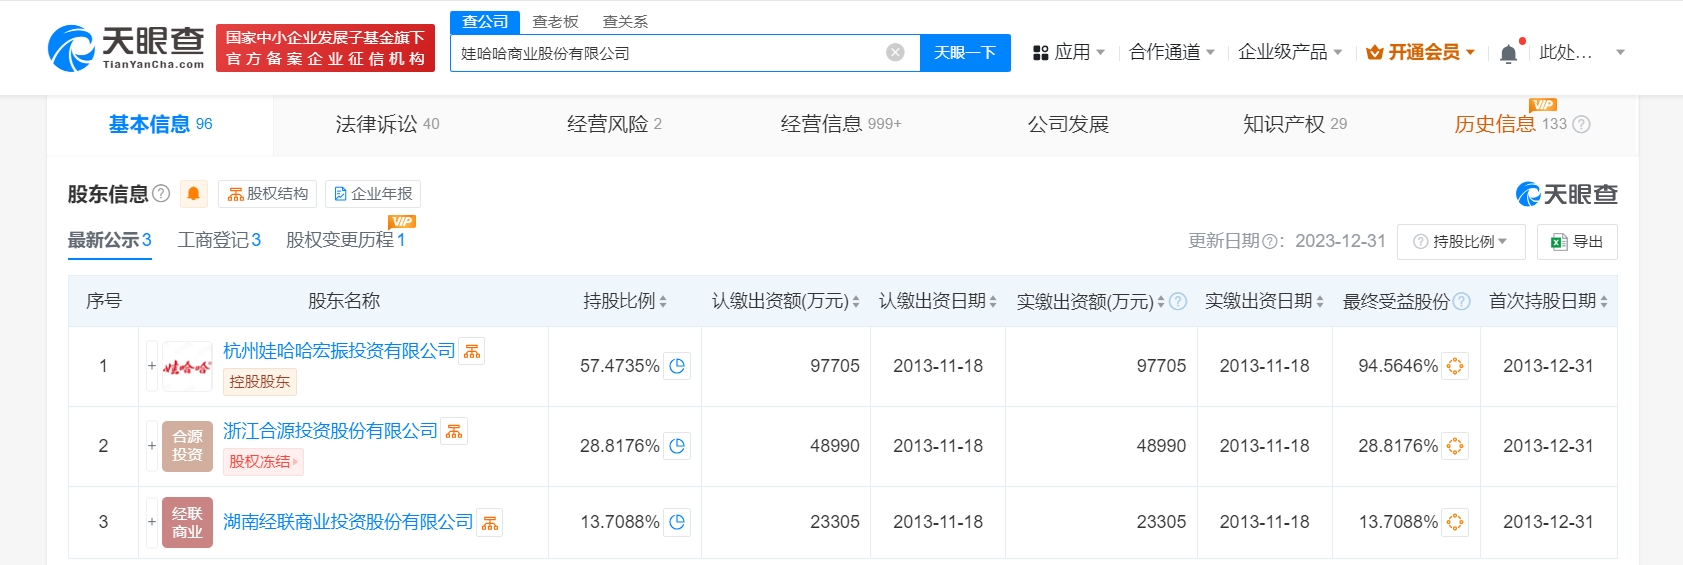Click the notification bell icon in header
Viewport: 1683px width, 565px height.
click(x=1508, y=53)
